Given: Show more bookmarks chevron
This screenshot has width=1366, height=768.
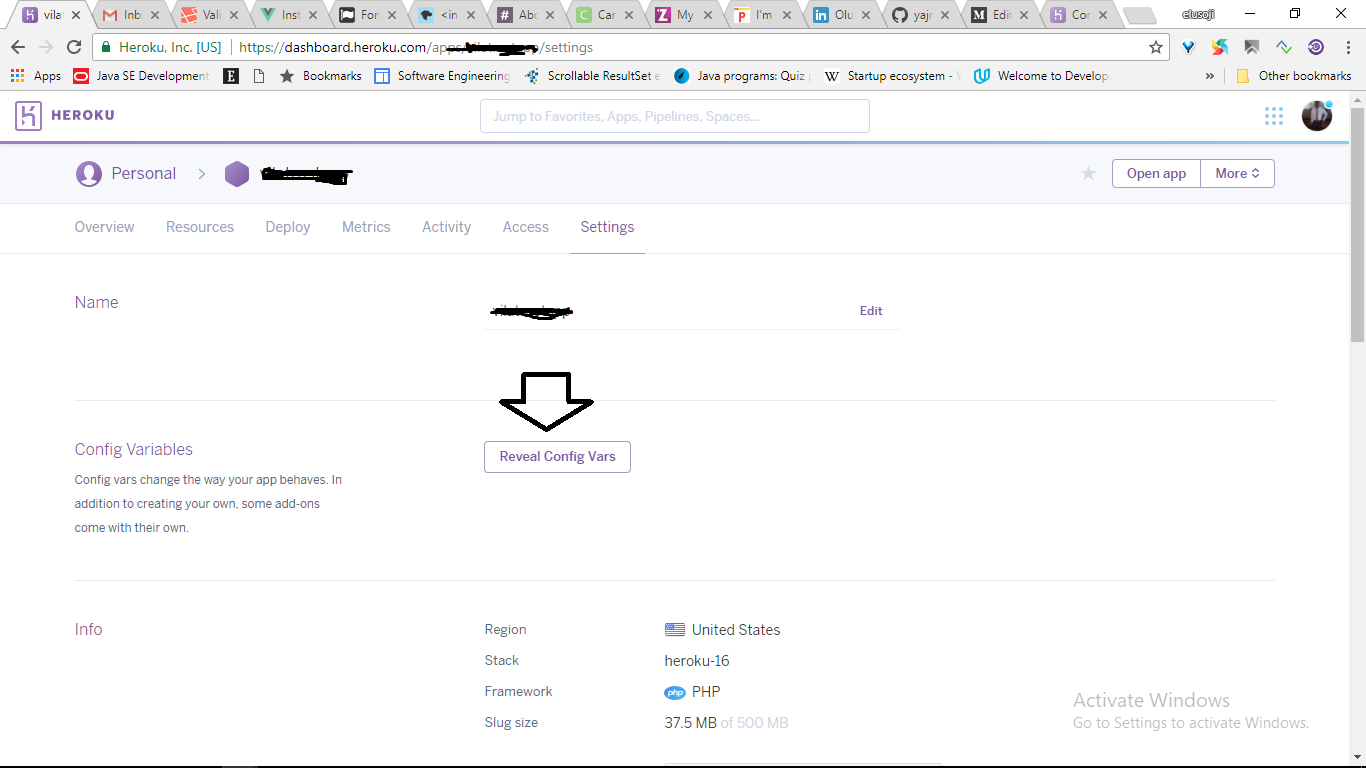Looking at the screenshot, I should pos(1210,76).
